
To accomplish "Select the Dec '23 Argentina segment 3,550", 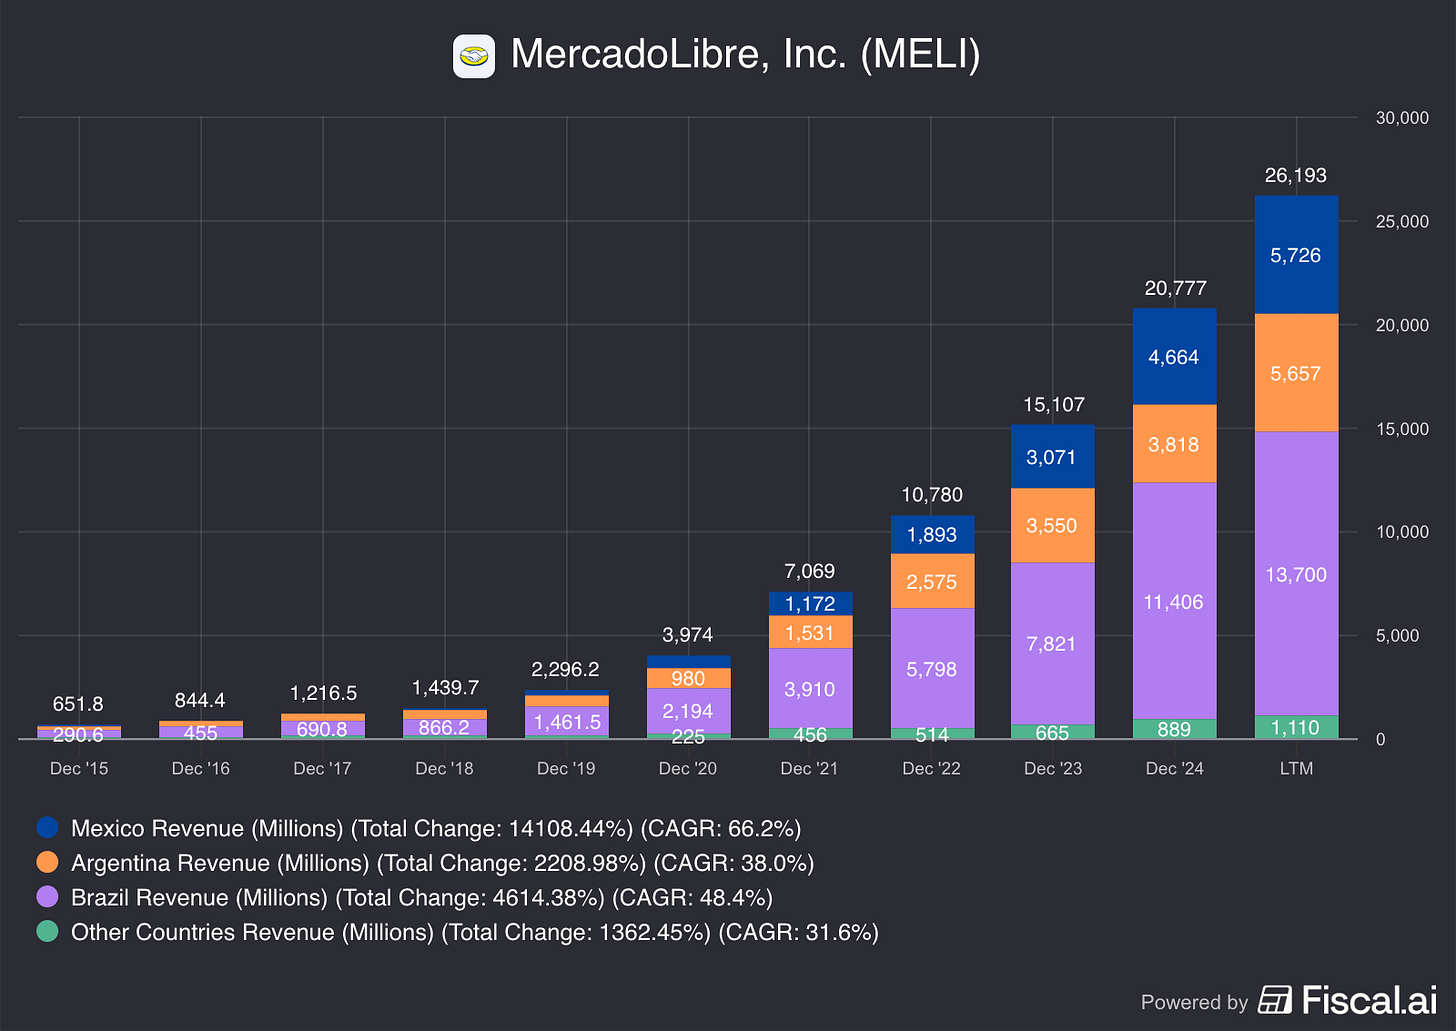I will 1052,526.
